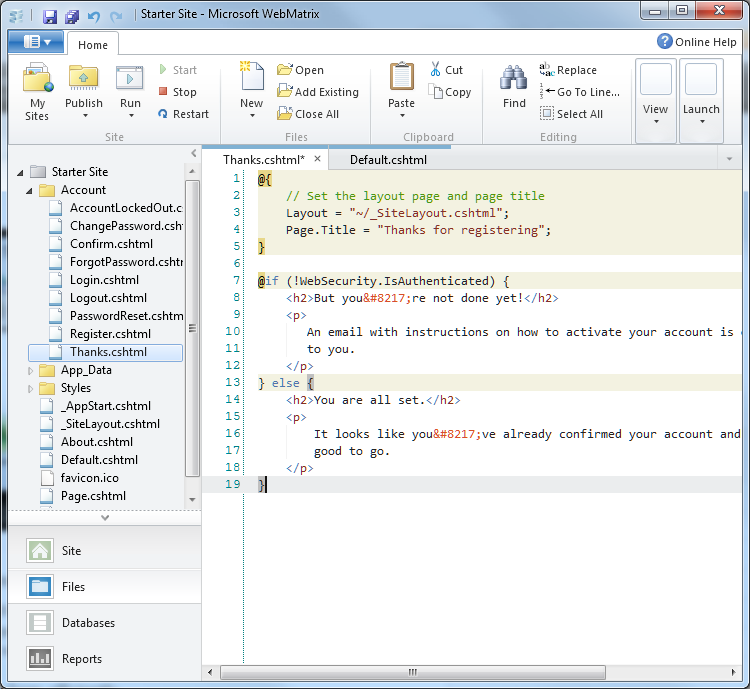Select Confirm.cshtml in Account folder

(111, 244)
